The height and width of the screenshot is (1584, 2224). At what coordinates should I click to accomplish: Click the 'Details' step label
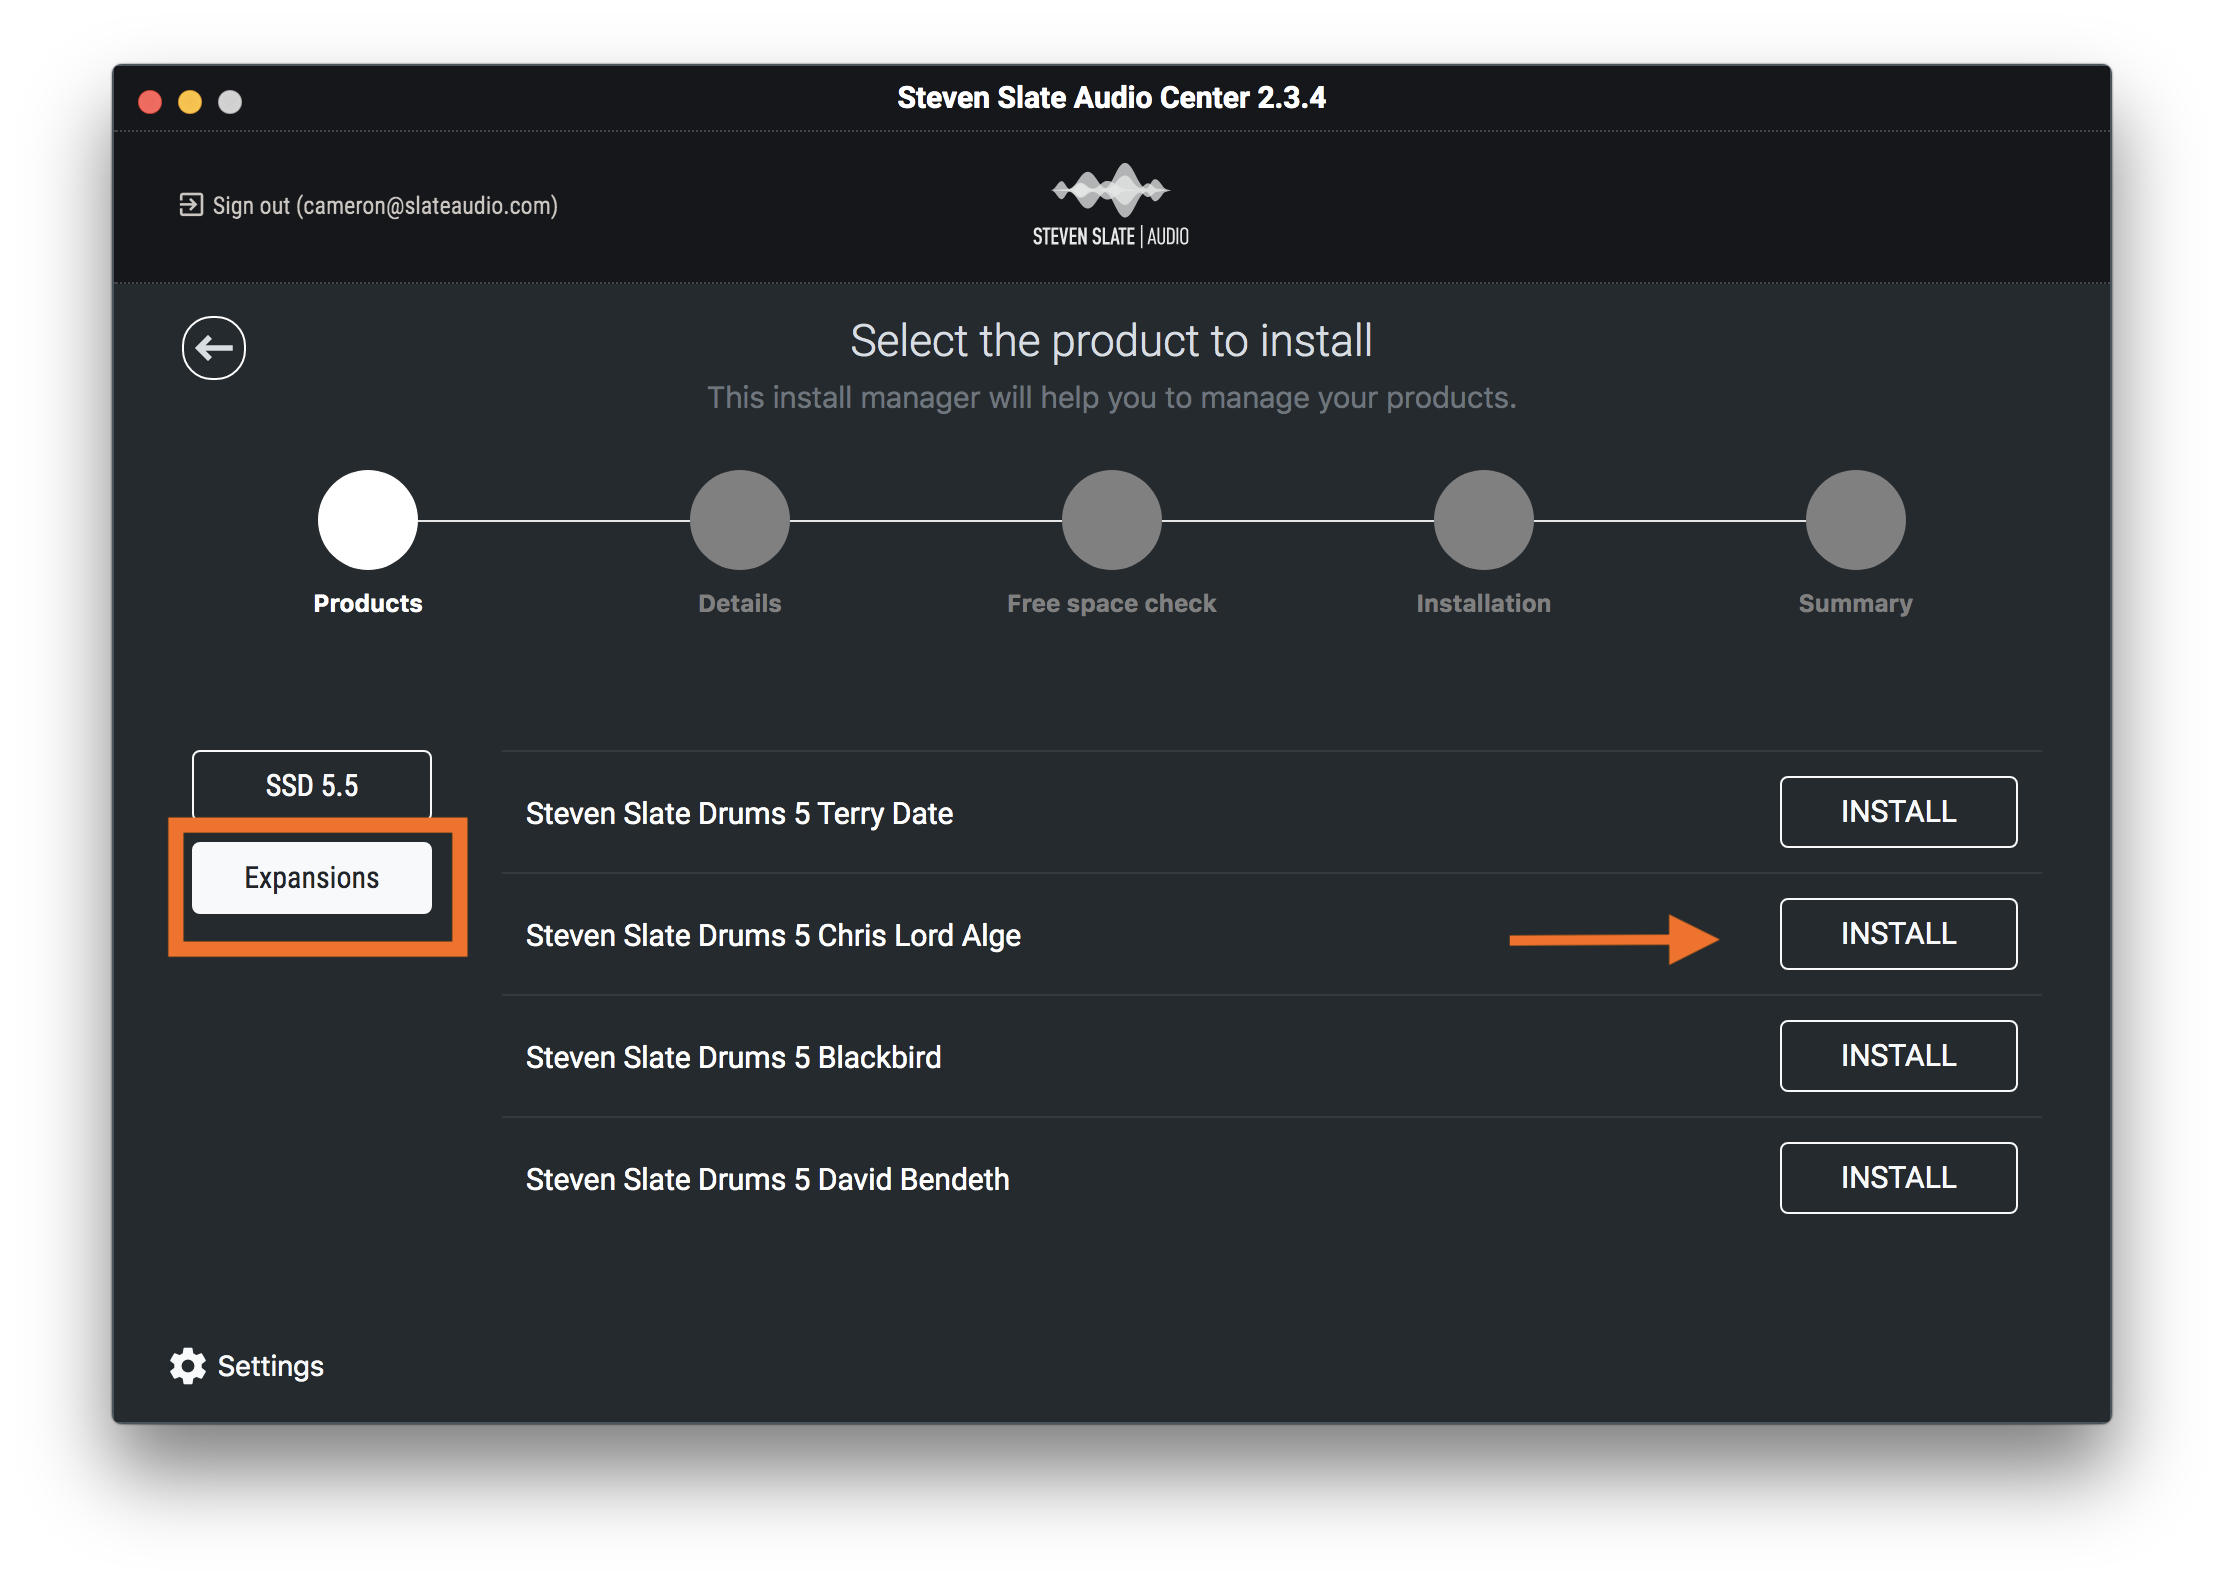(740, 603)
